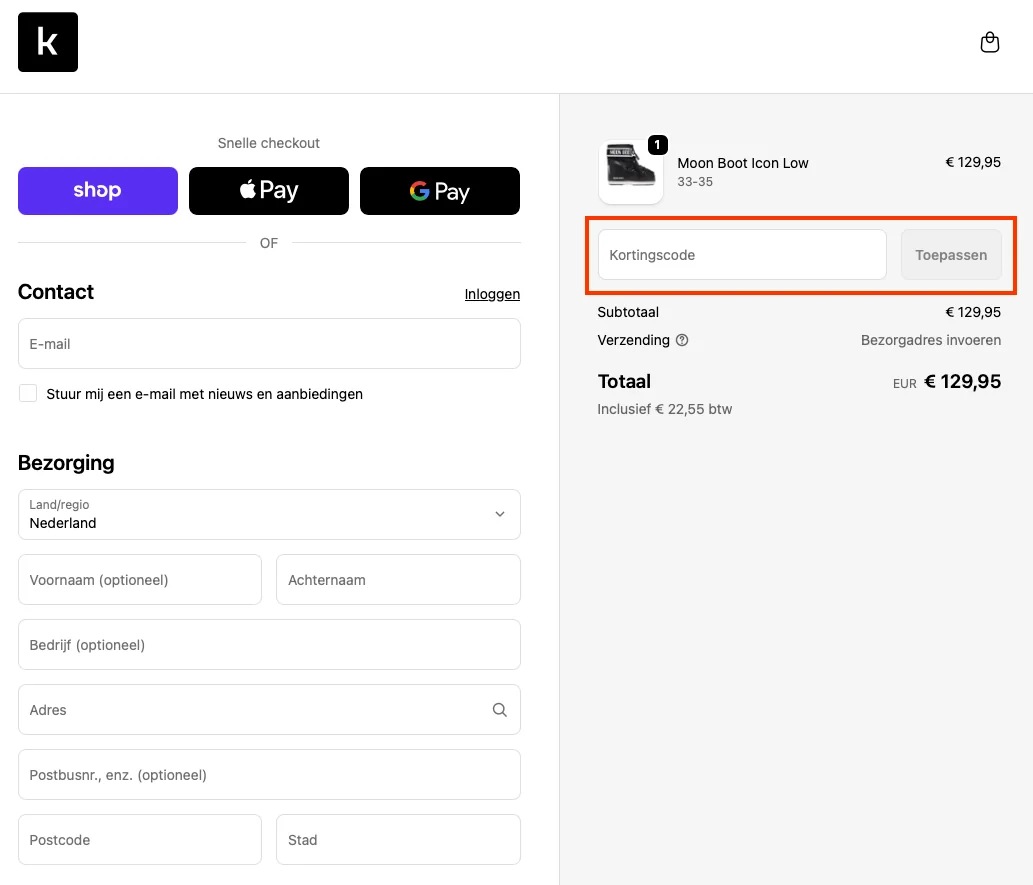Viewport: 1033px width, 885px height.
Task: Open the Land/regio country dropdown
Action: (x=269, y=514)
